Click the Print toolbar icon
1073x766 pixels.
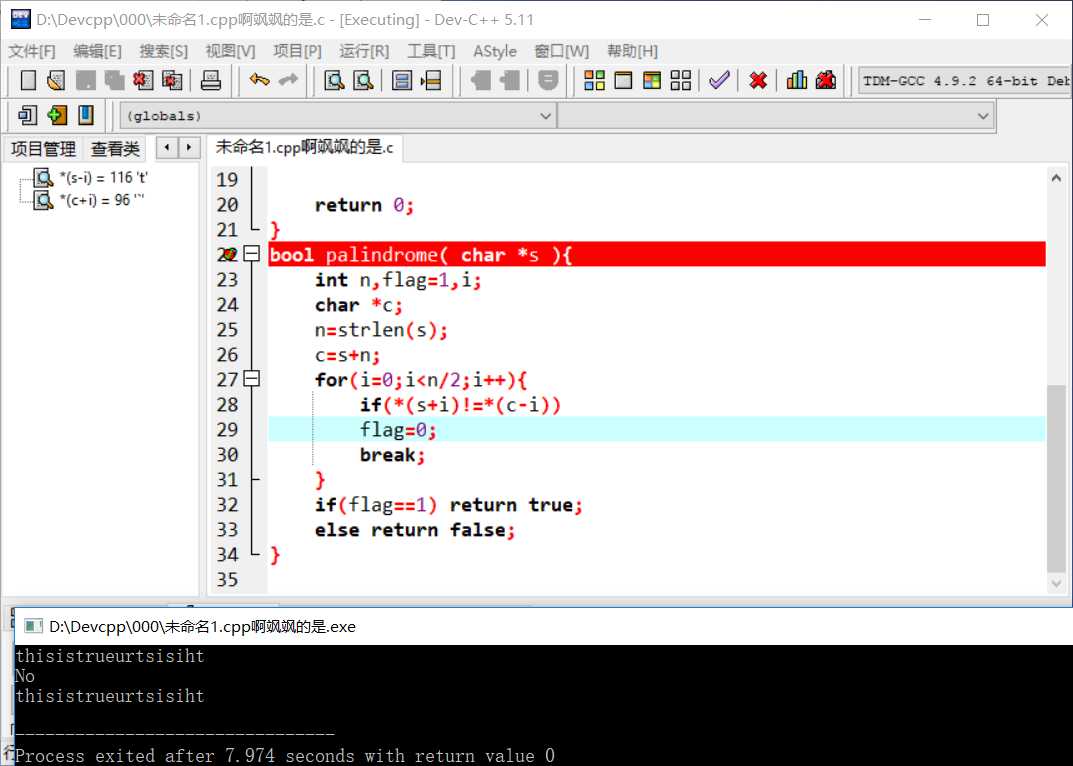click(x=211, y=80)
